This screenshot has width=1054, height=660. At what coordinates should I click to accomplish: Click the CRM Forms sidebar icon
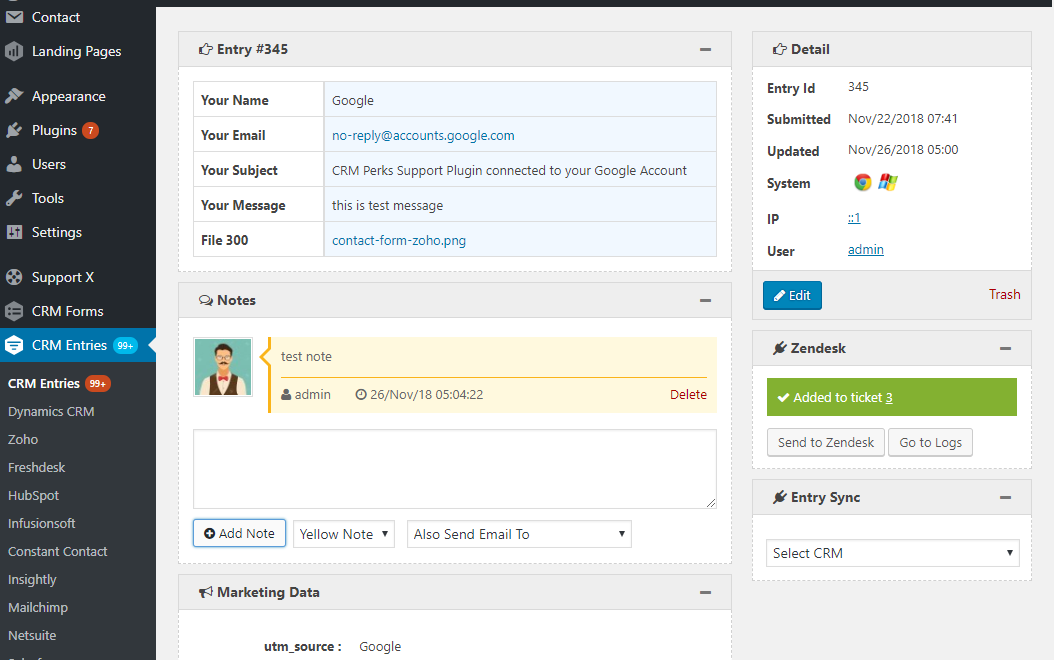click(x=14, y=311)
